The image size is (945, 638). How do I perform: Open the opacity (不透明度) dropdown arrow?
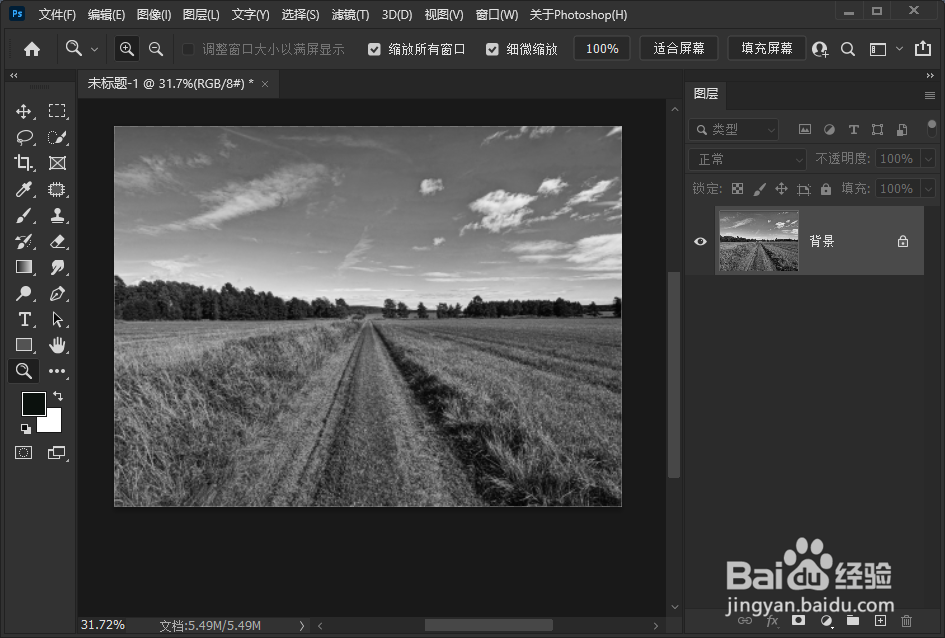pos(928,159)
